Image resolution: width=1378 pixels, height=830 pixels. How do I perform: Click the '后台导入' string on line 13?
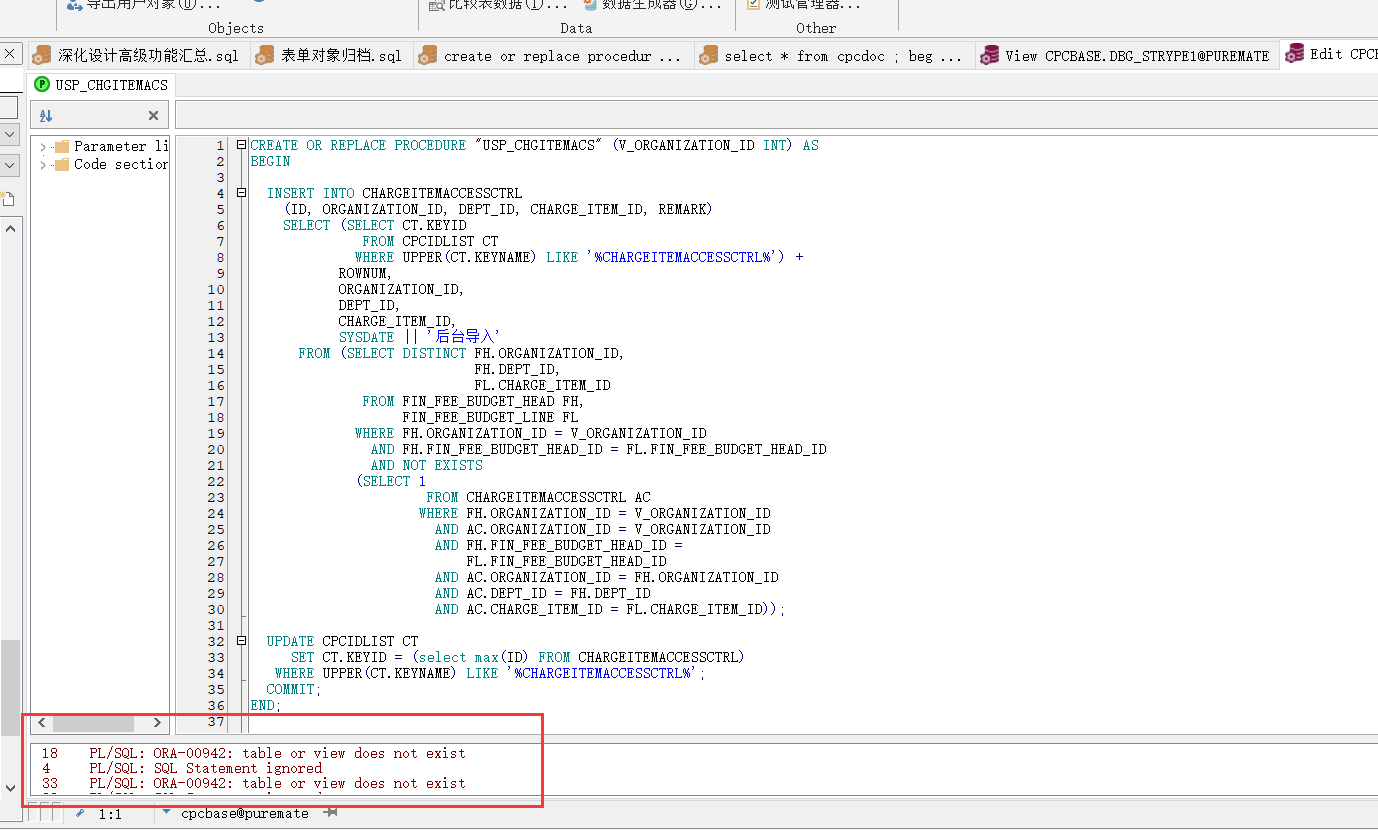tap(463, 337)
